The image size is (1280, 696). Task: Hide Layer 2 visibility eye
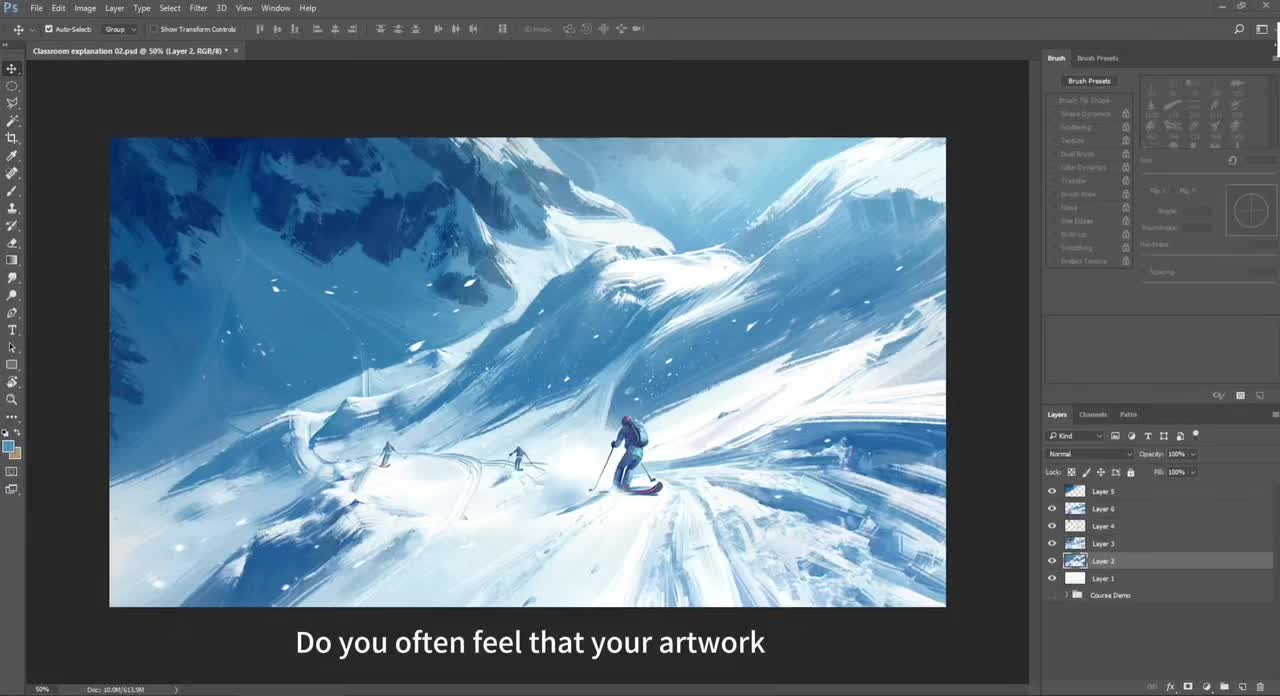tap(1051, 561)
